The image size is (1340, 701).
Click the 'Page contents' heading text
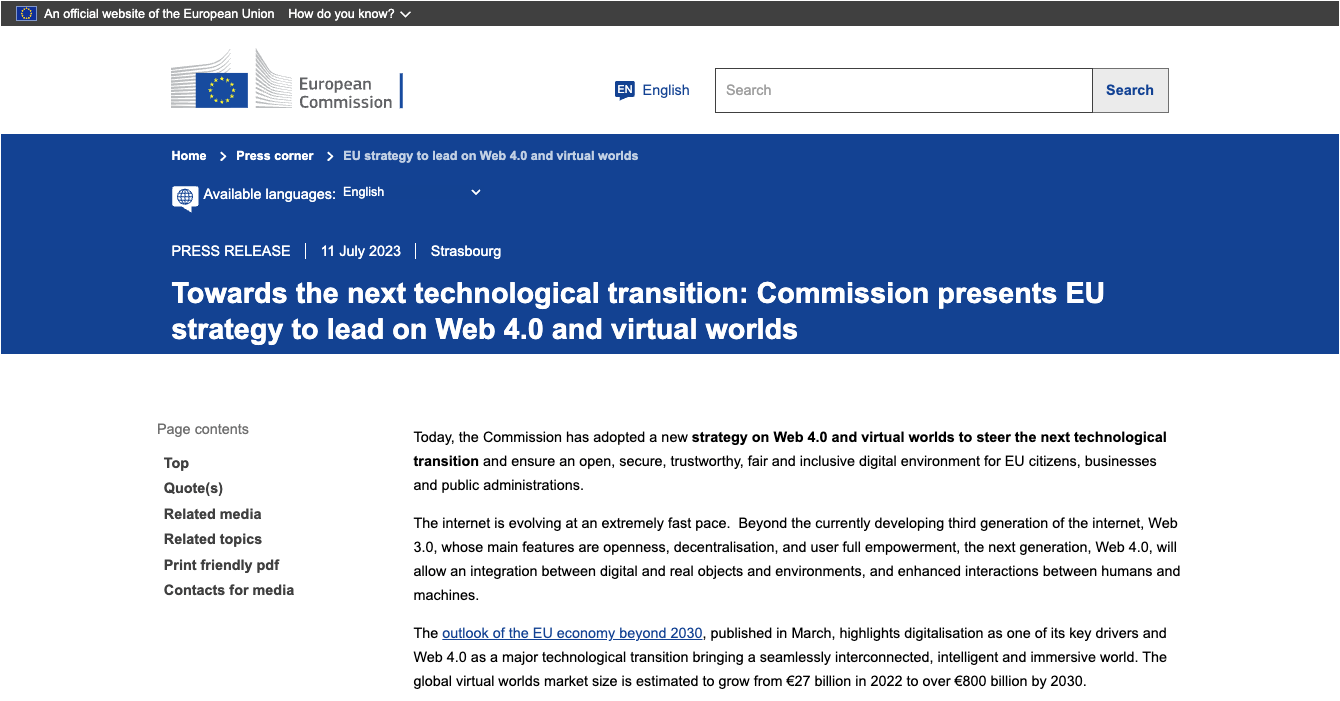(203, 429)
